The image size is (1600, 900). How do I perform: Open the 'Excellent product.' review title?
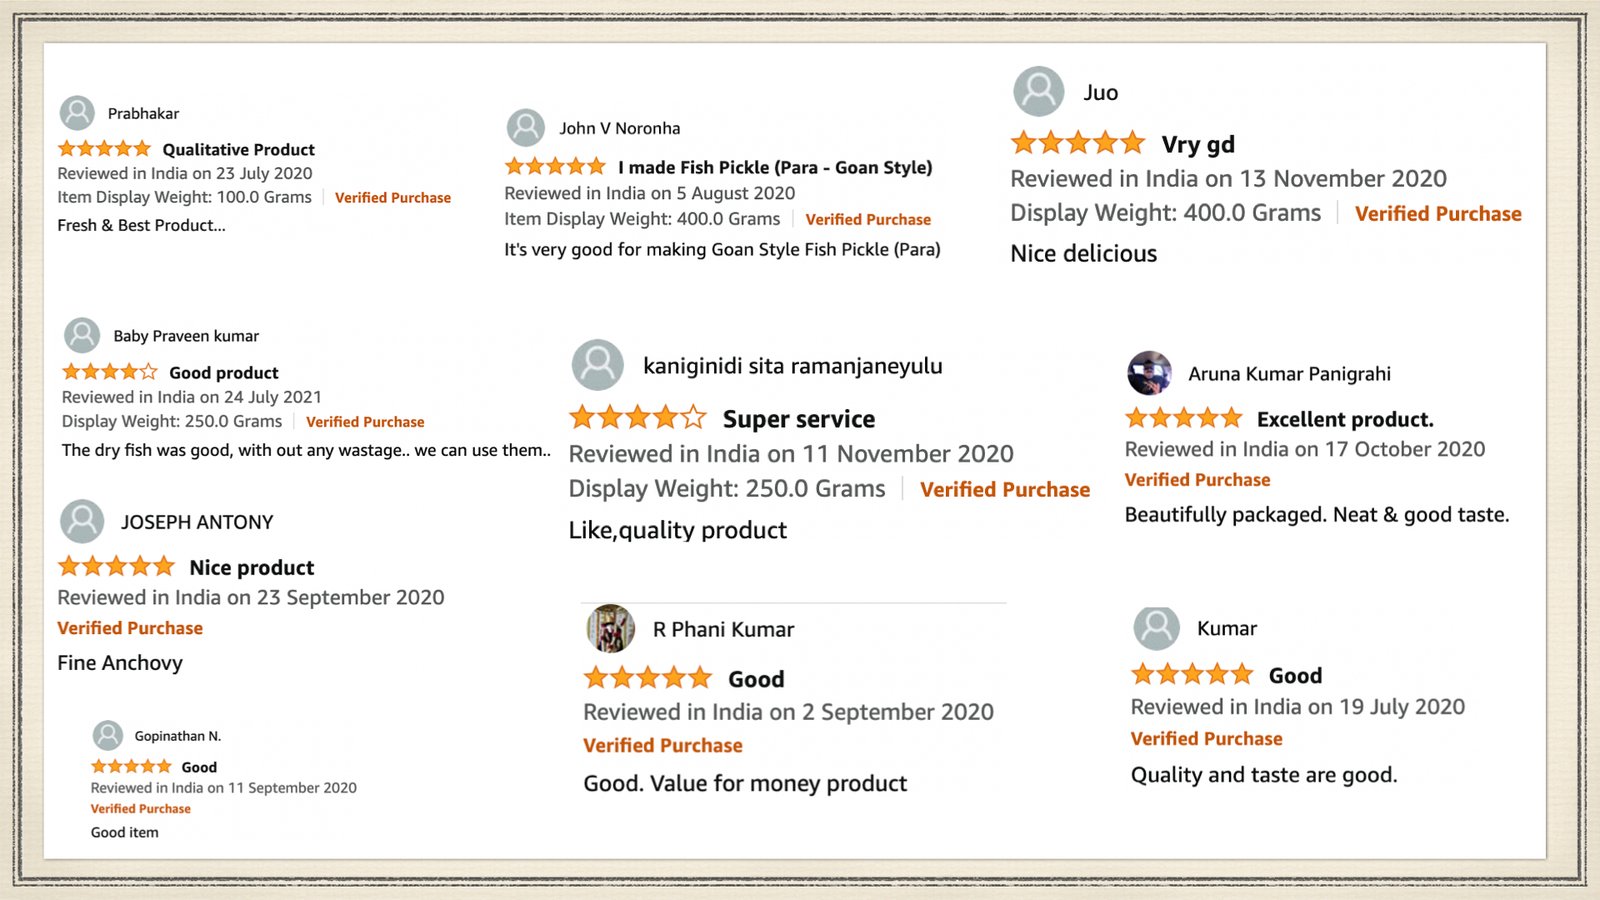(1345, 419)
